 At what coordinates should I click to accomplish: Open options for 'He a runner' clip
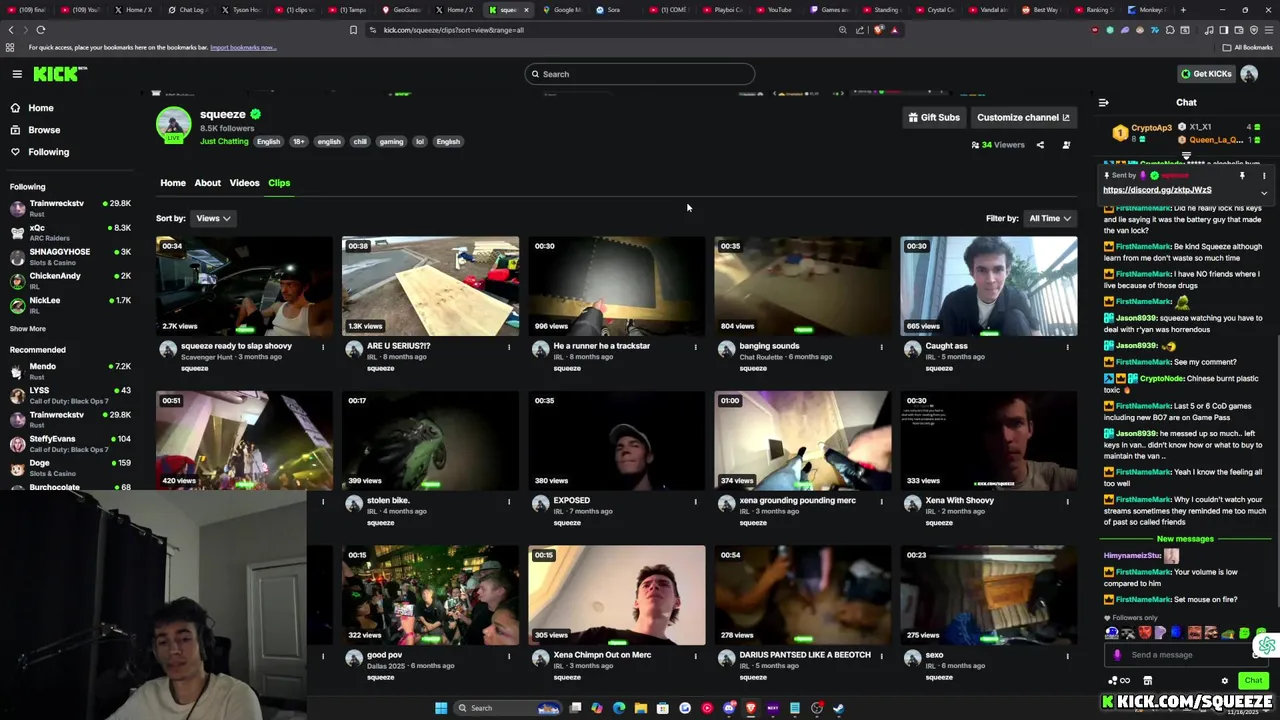point(695,347)
